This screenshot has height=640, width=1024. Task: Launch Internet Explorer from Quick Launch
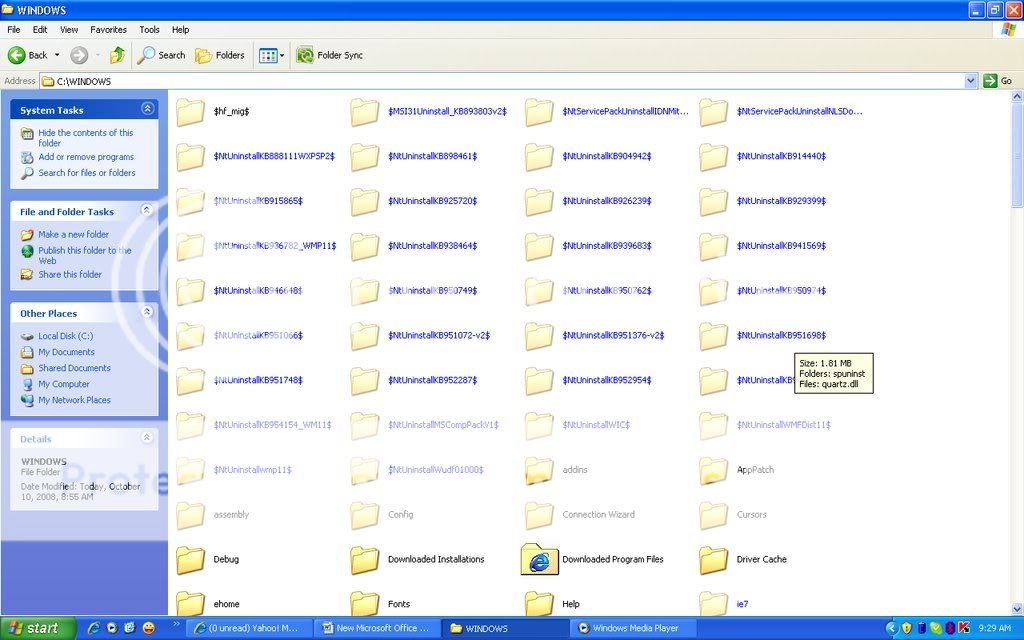93,628
